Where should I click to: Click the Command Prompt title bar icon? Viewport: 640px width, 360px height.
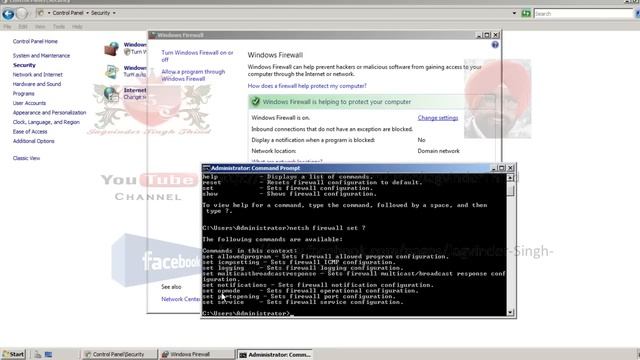(207, 168)
